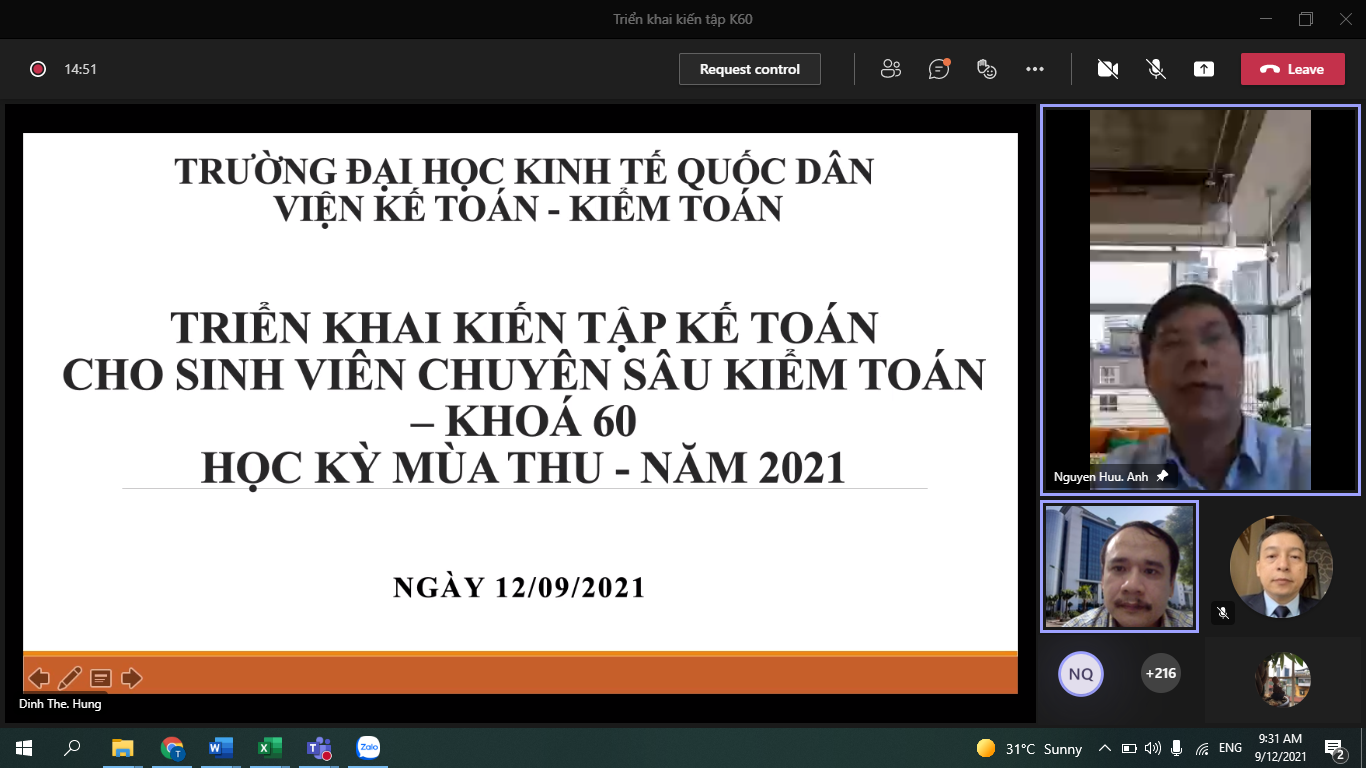
Task: Click the volume speaker tray icon
Action: (1152, 748)
